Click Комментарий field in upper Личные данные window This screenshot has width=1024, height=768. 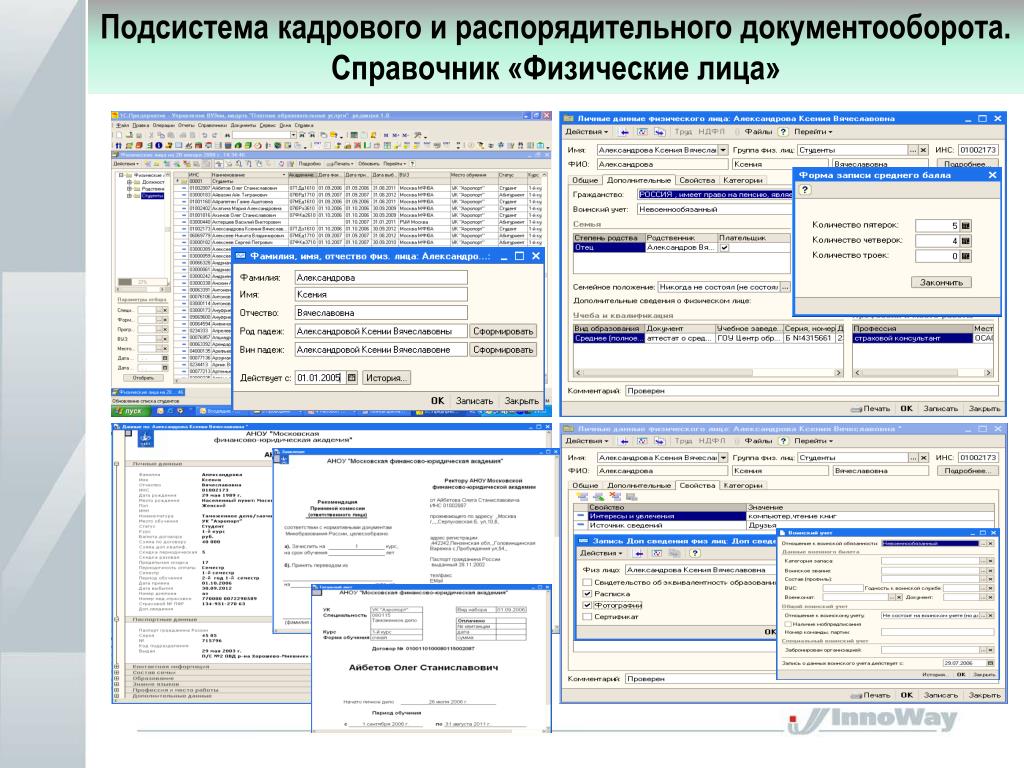click(811, 391)
